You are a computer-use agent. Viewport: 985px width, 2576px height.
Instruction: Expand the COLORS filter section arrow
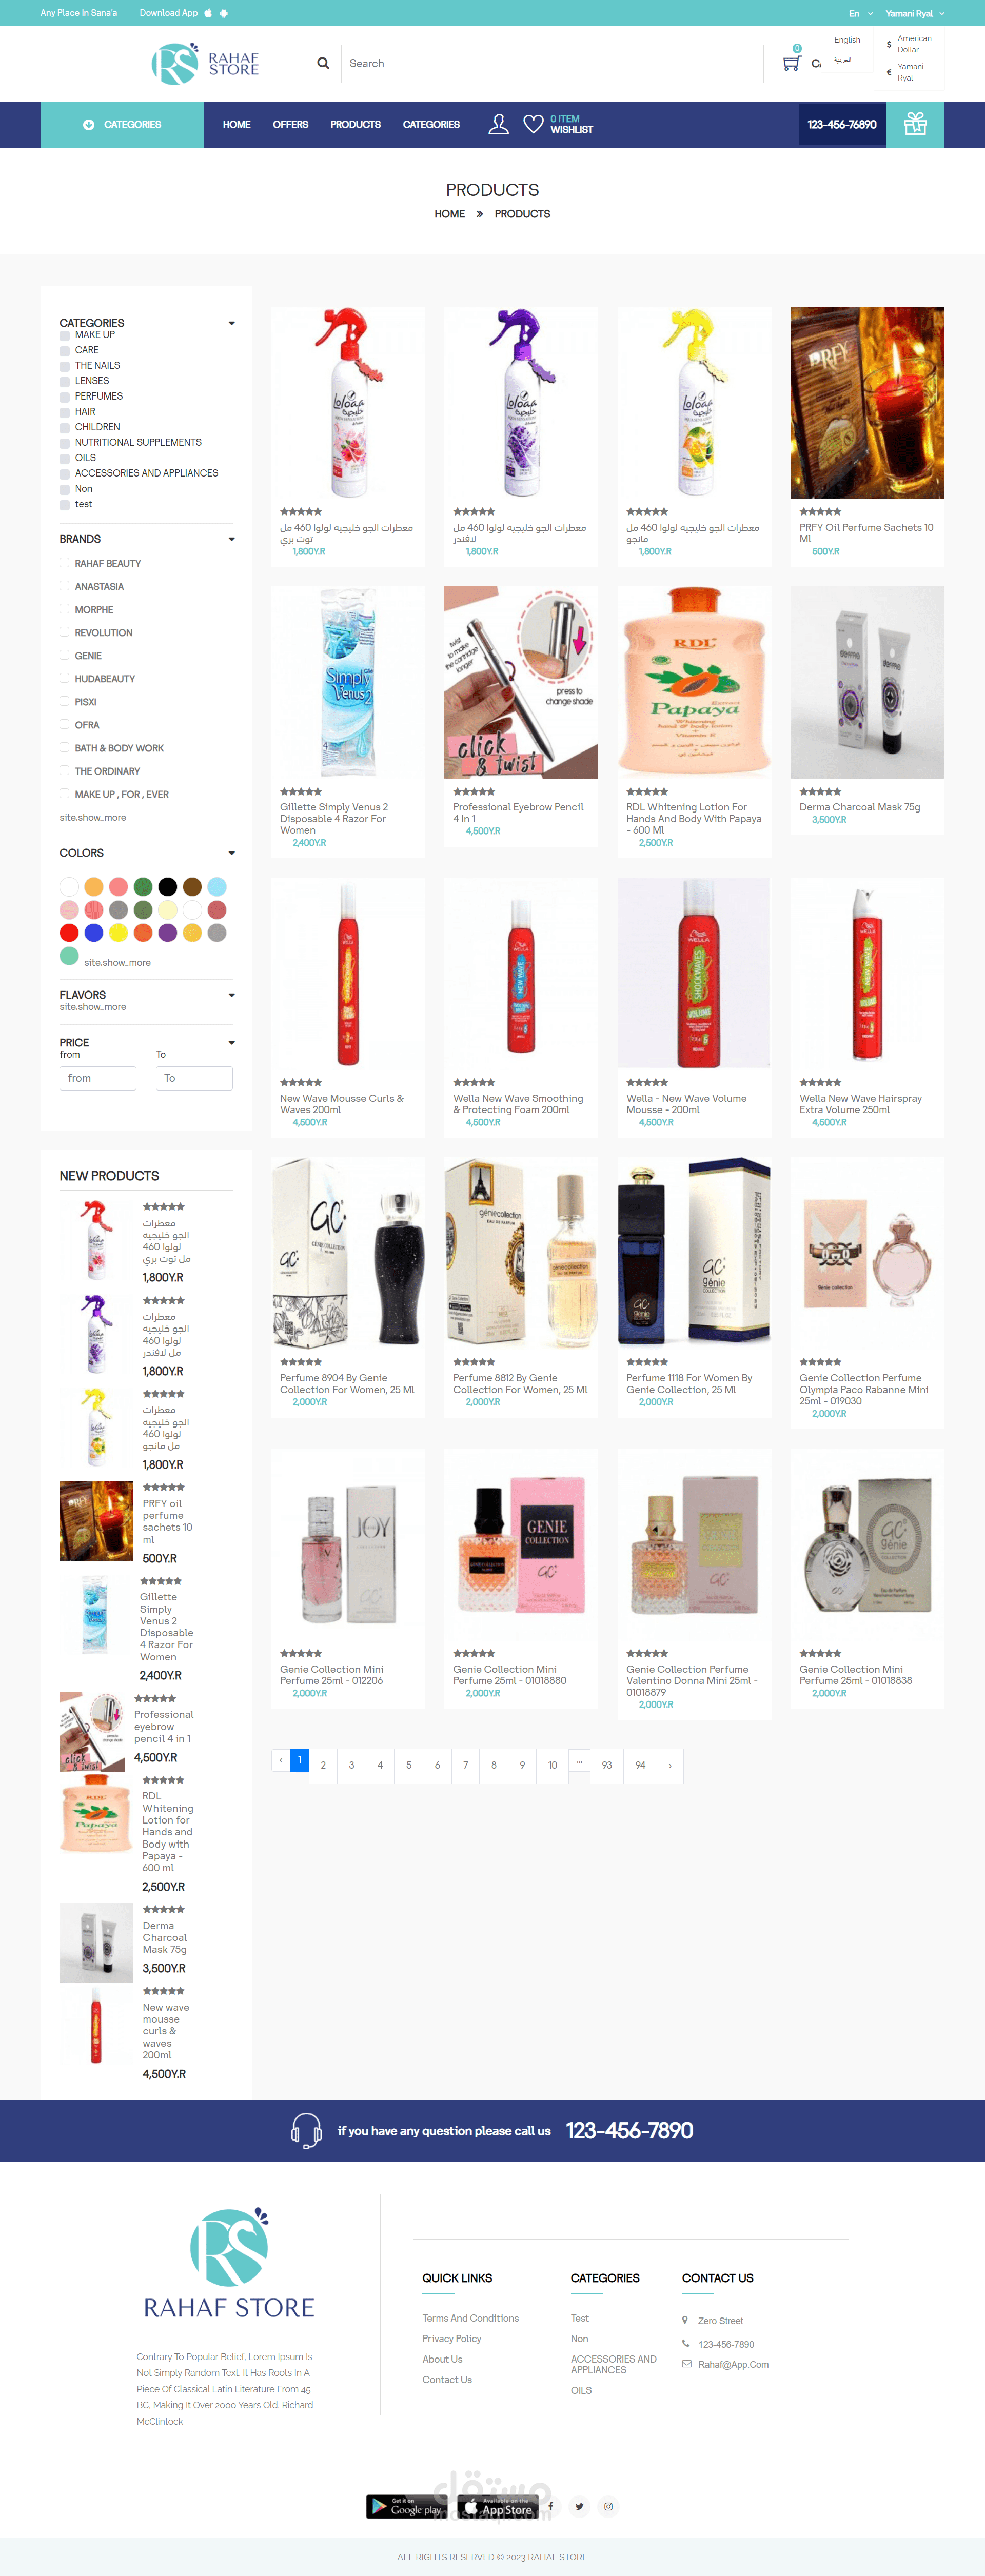(x=231, y=853)
